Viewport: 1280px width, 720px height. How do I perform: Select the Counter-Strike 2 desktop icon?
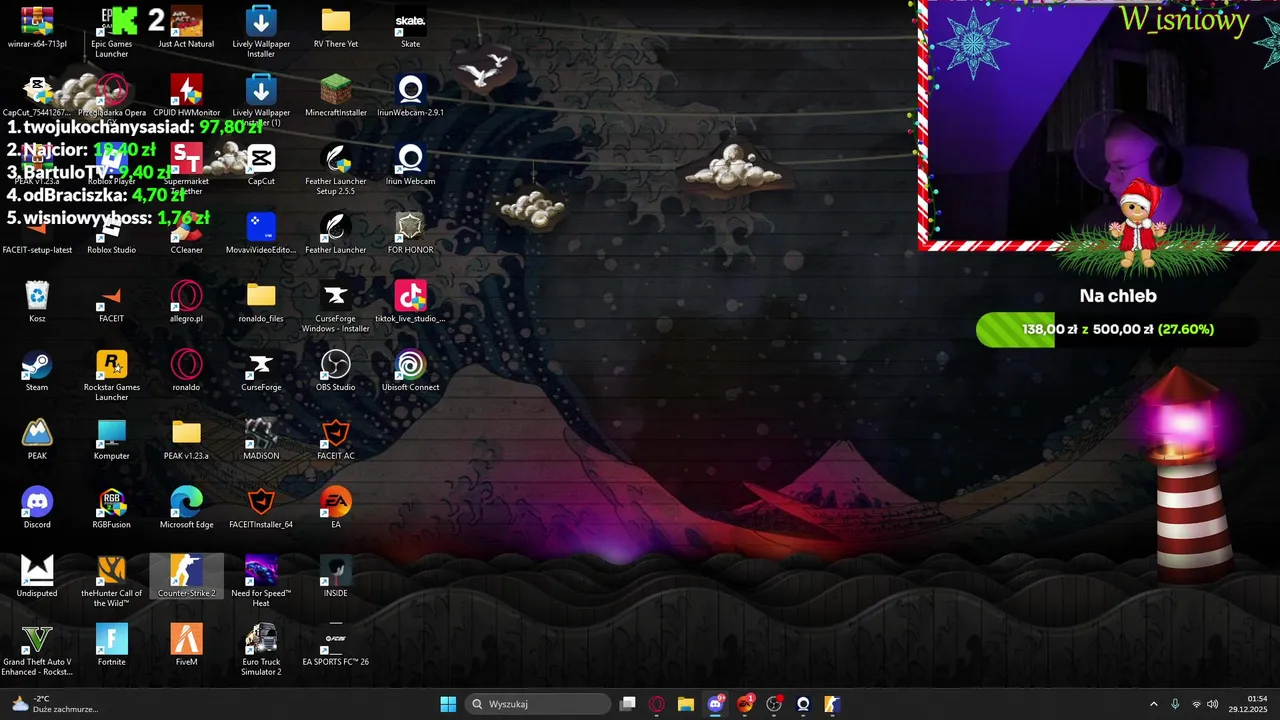click(186, 577)
